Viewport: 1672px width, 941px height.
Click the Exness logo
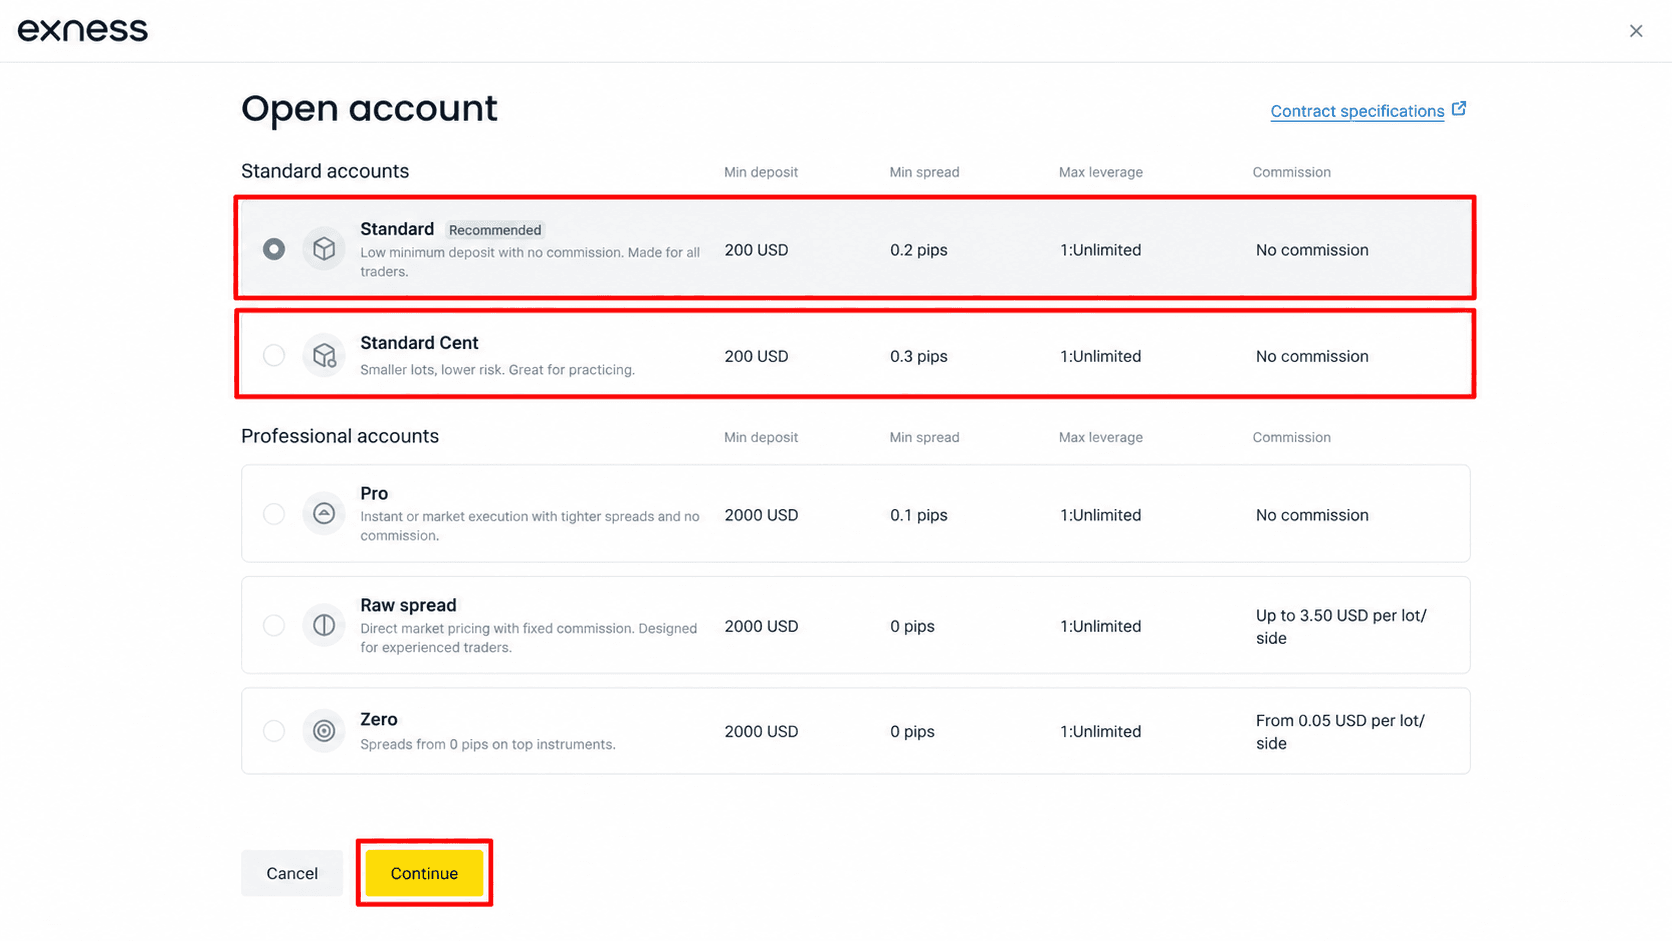point(83,30)
